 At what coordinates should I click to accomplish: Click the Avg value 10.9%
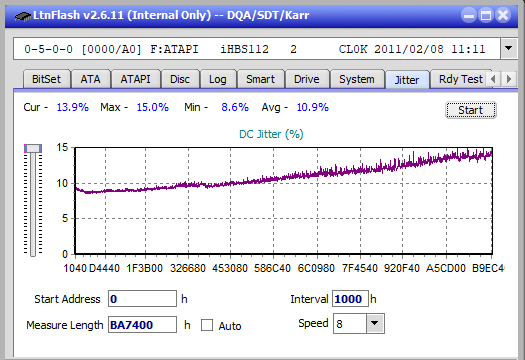point(313,107)
